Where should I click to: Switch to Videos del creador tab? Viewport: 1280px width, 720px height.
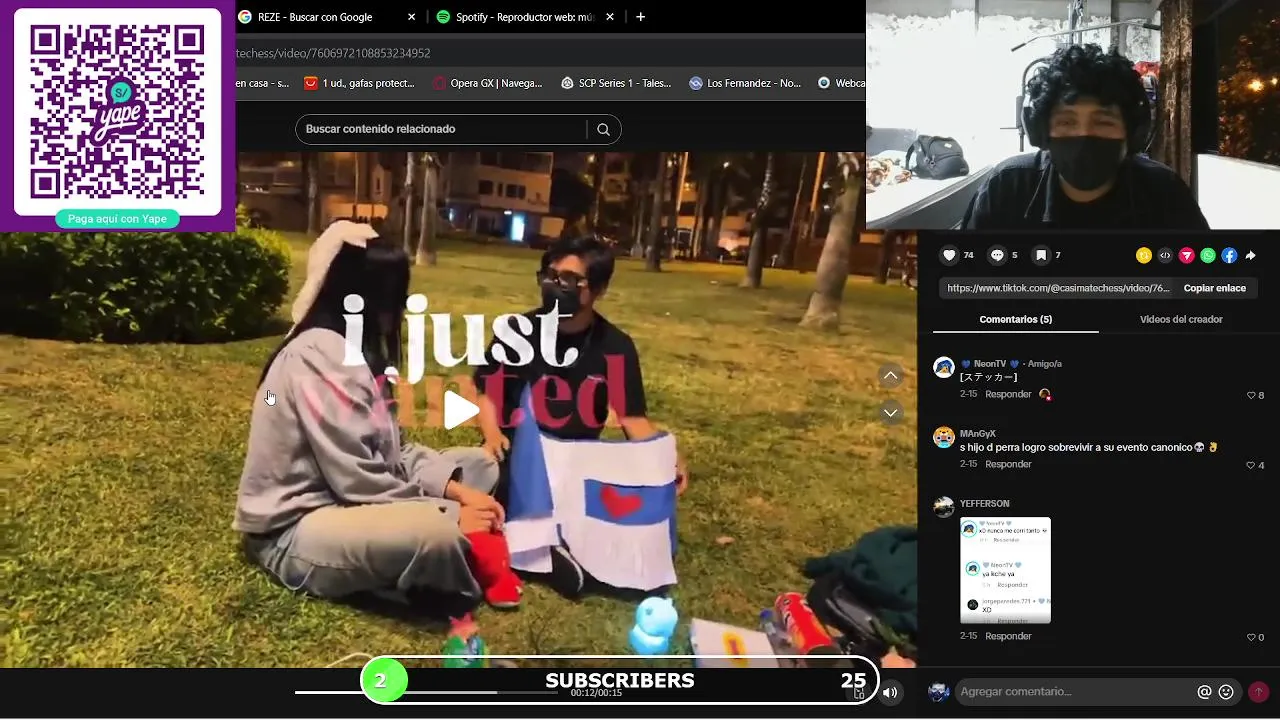coord(1181,319)
